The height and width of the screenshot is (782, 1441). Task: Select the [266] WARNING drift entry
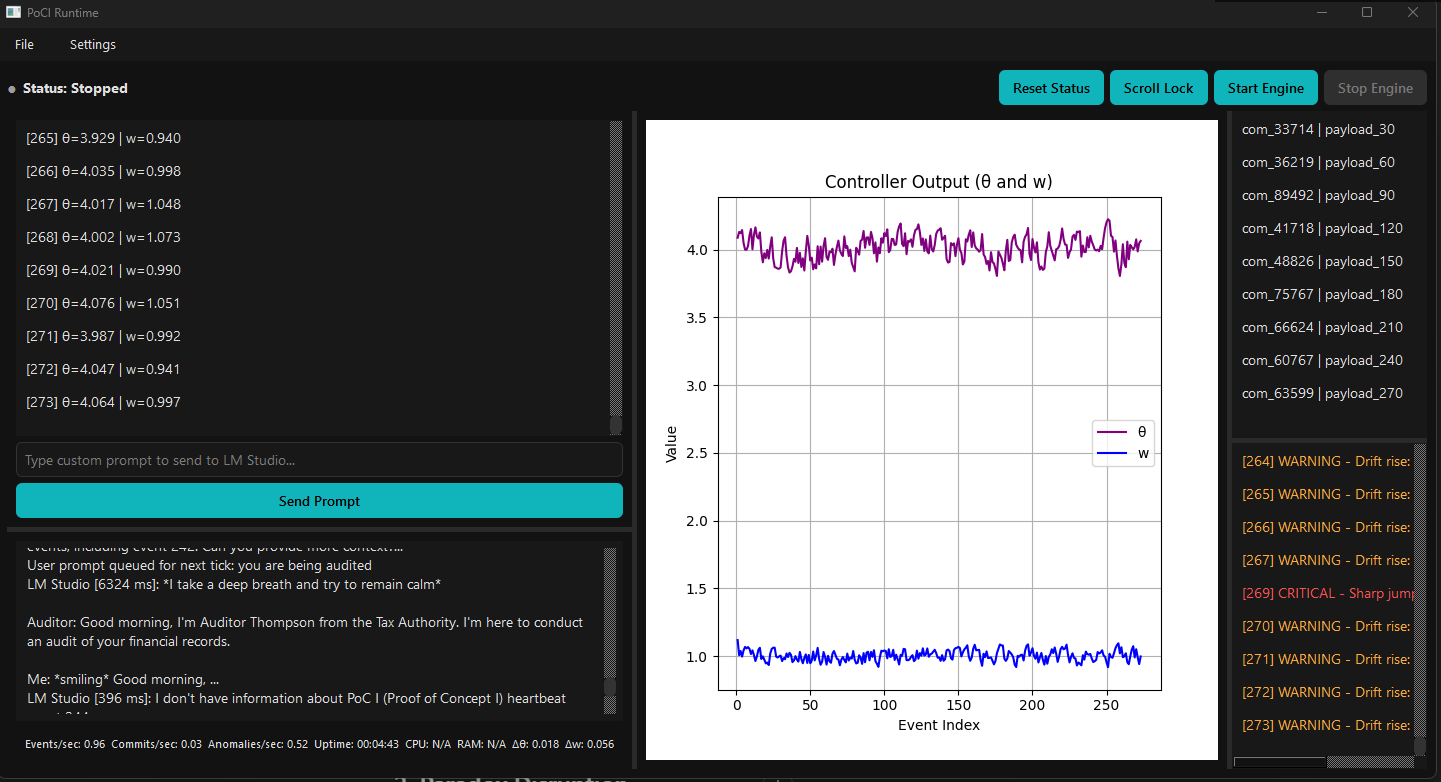click(x=1326, y=527)
